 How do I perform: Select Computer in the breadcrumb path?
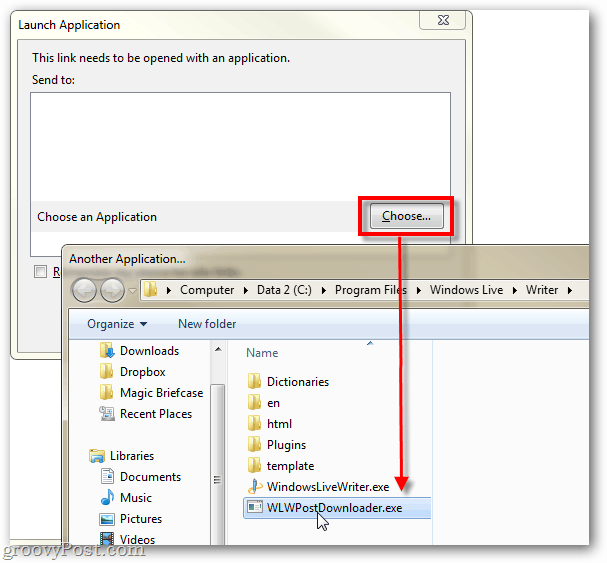207,290
